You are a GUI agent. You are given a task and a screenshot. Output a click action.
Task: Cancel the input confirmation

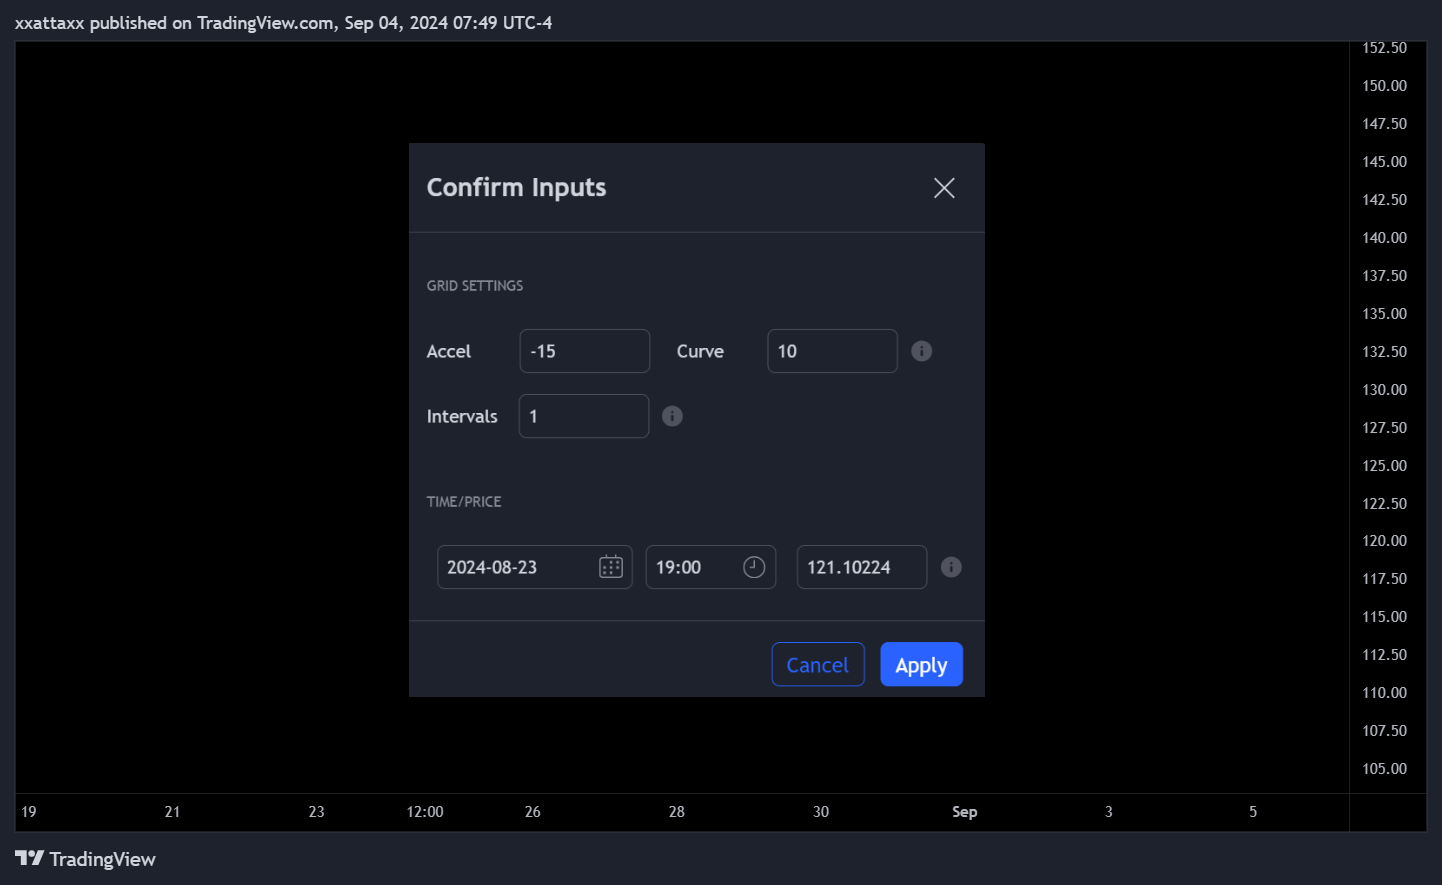(818, 664)
